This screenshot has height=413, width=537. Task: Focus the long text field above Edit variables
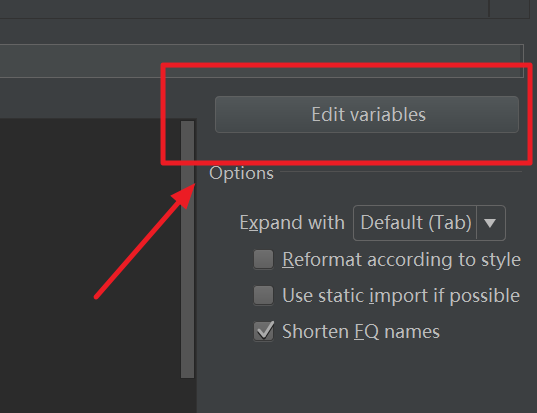[262, 61]
